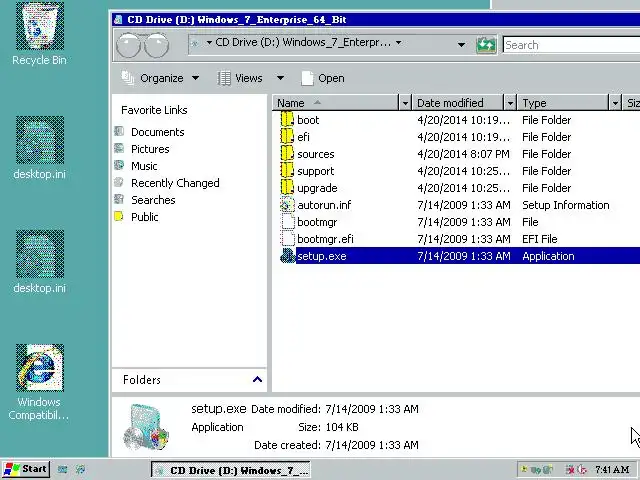Click the Search input box

(571, 45)
